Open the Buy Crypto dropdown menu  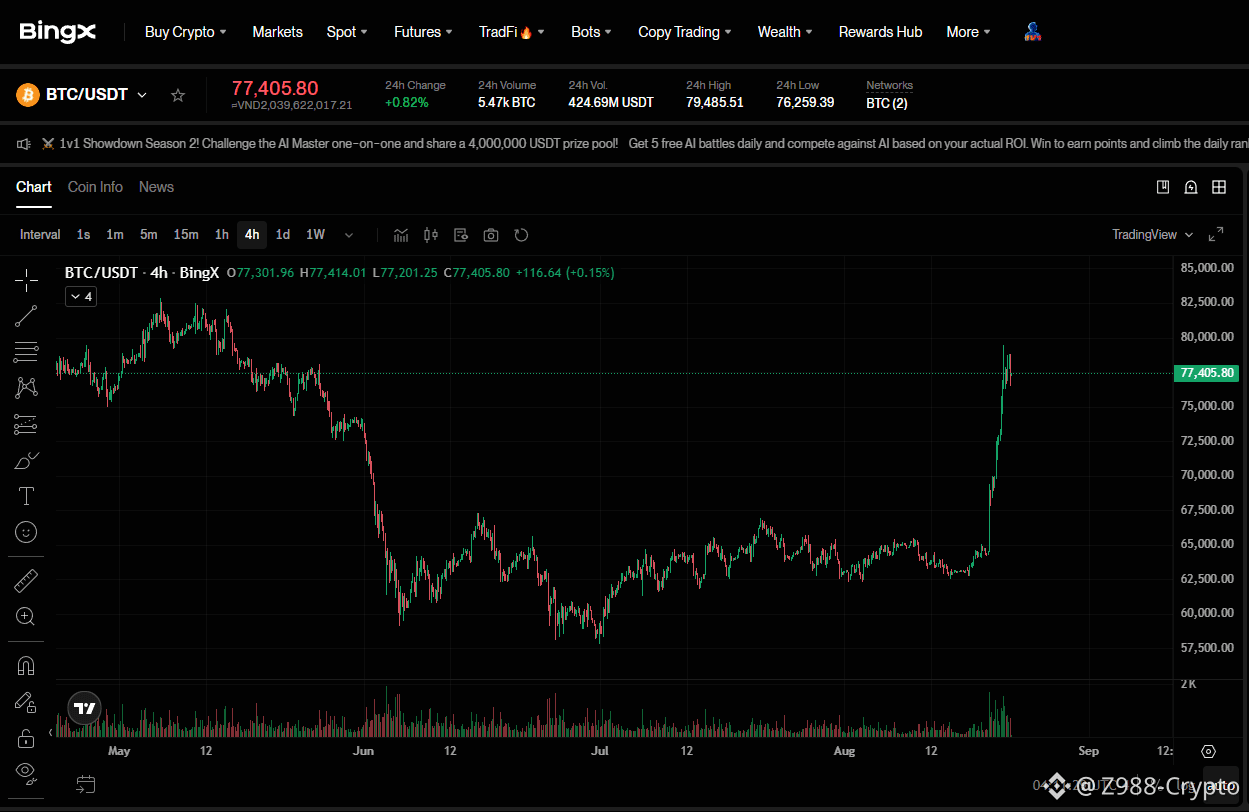click(186, 32)
